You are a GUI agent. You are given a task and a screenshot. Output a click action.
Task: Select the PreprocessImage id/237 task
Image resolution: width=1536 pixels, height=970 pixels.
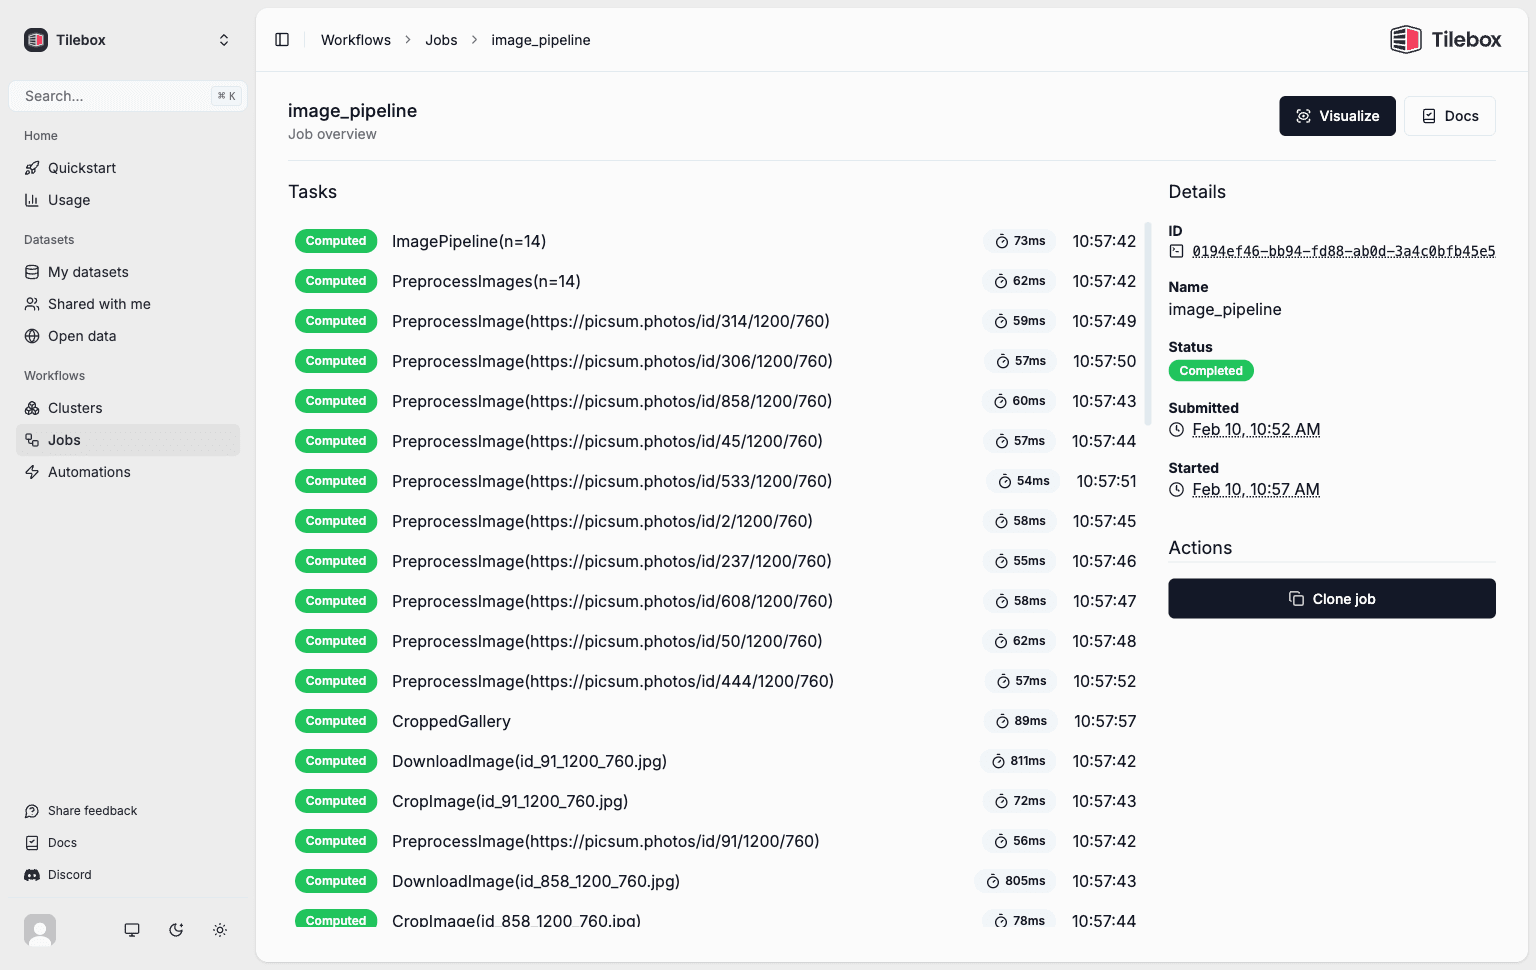pyautogui.click(x=612, y=561)
